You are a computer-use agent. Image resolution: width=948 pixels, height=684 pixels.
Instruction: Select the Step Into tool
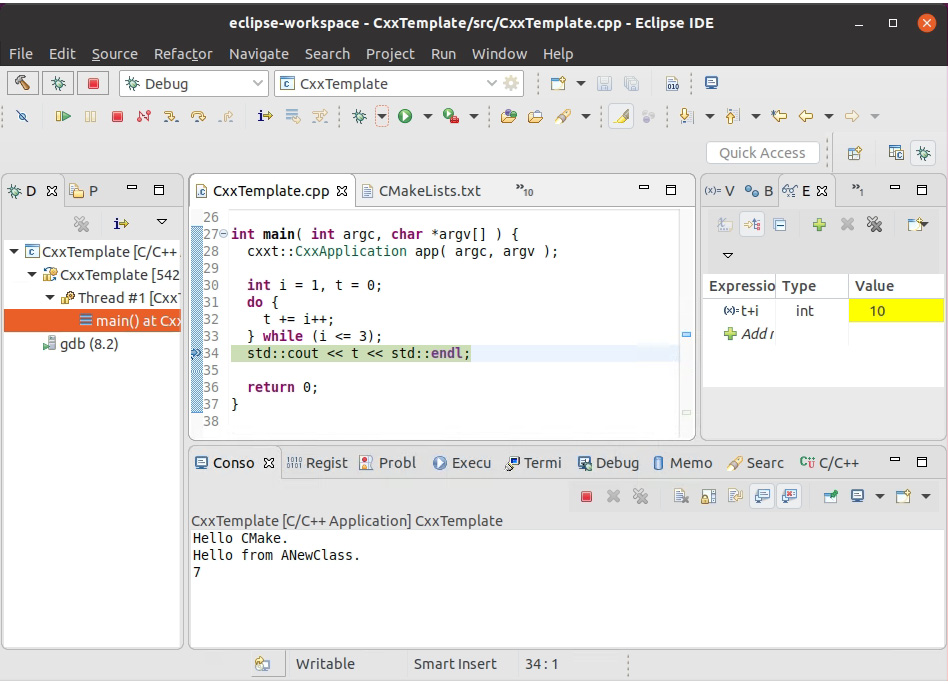tap(169, 116)
